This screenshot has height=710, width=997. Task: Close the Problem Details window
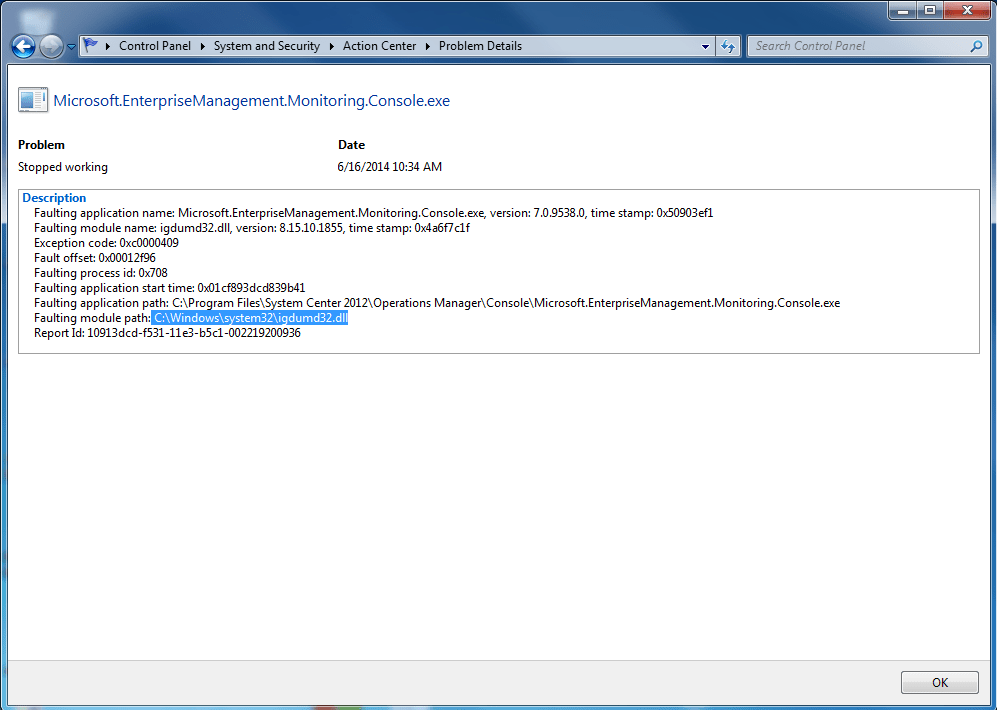pos(967,10)
